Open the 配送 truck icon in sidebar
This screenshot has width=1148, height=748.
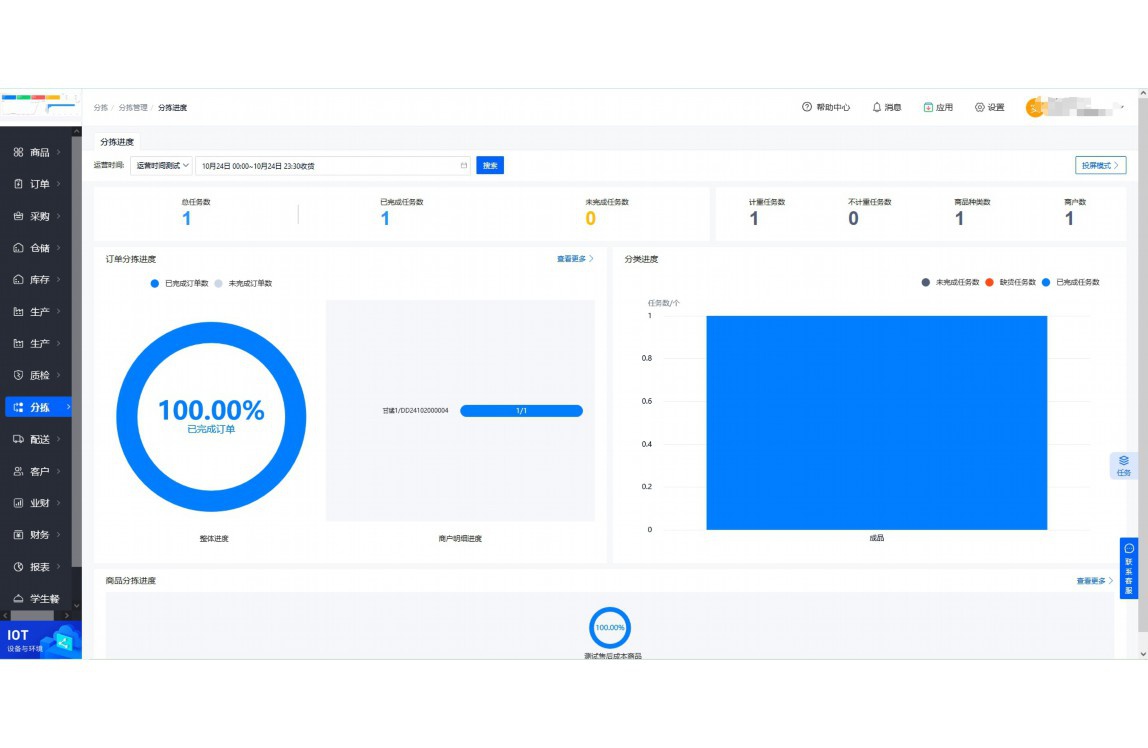pyautogui.click(x=19, y=439)
